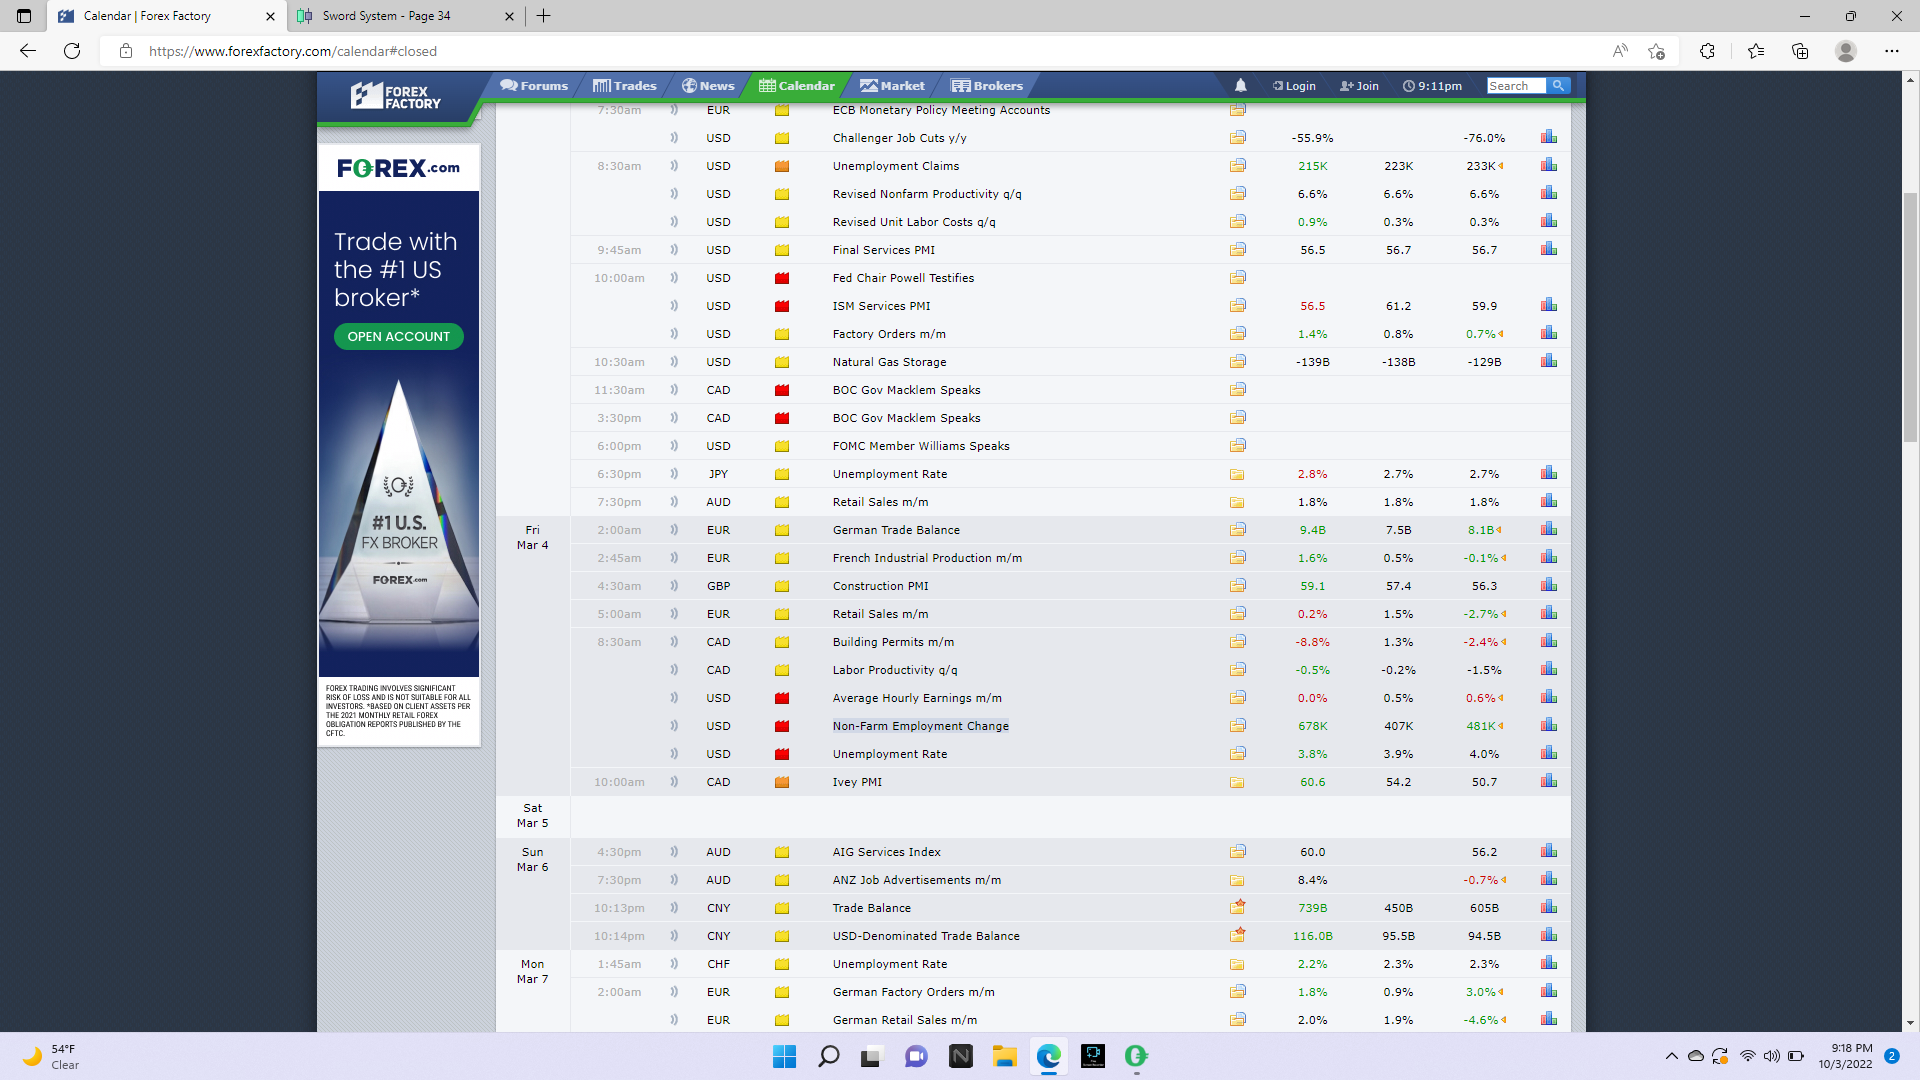Toggle the alert icon beside German Trade Balance
1920x1080 pixels.
pos(674,530)
